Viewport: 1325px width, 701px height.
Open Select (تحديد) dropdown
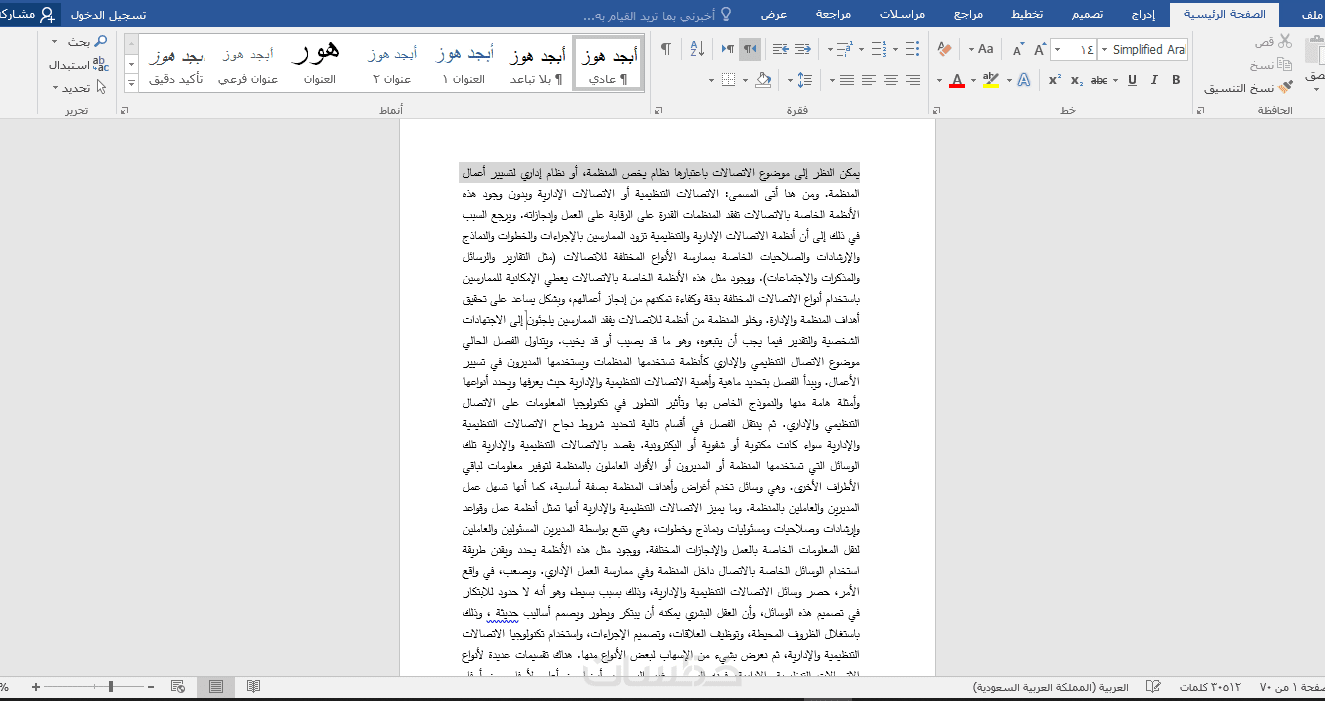(x=80, y=88)
